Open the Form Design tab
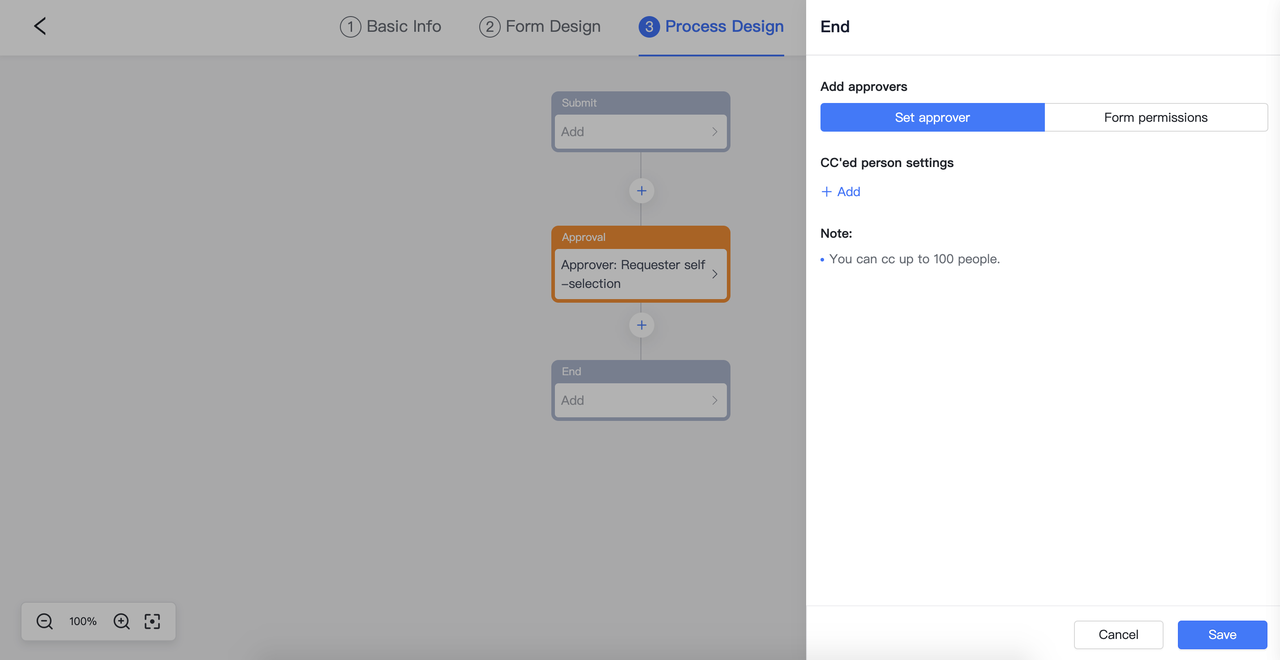The width and height of the screenshot is (1280, 660). (x=540, y=27)
